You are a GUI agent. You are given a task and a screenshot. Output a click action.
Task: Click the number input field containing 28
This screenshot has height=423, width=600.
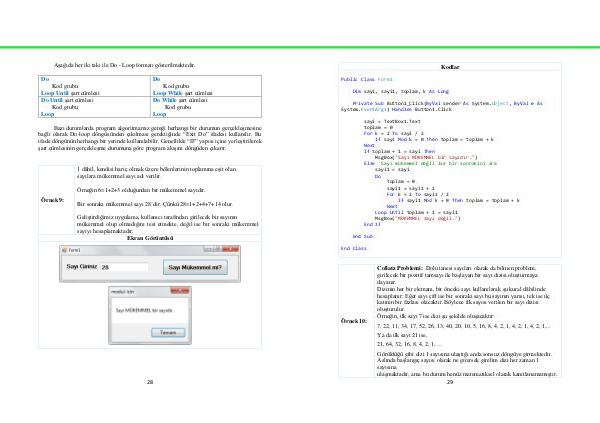pos(124,267)
